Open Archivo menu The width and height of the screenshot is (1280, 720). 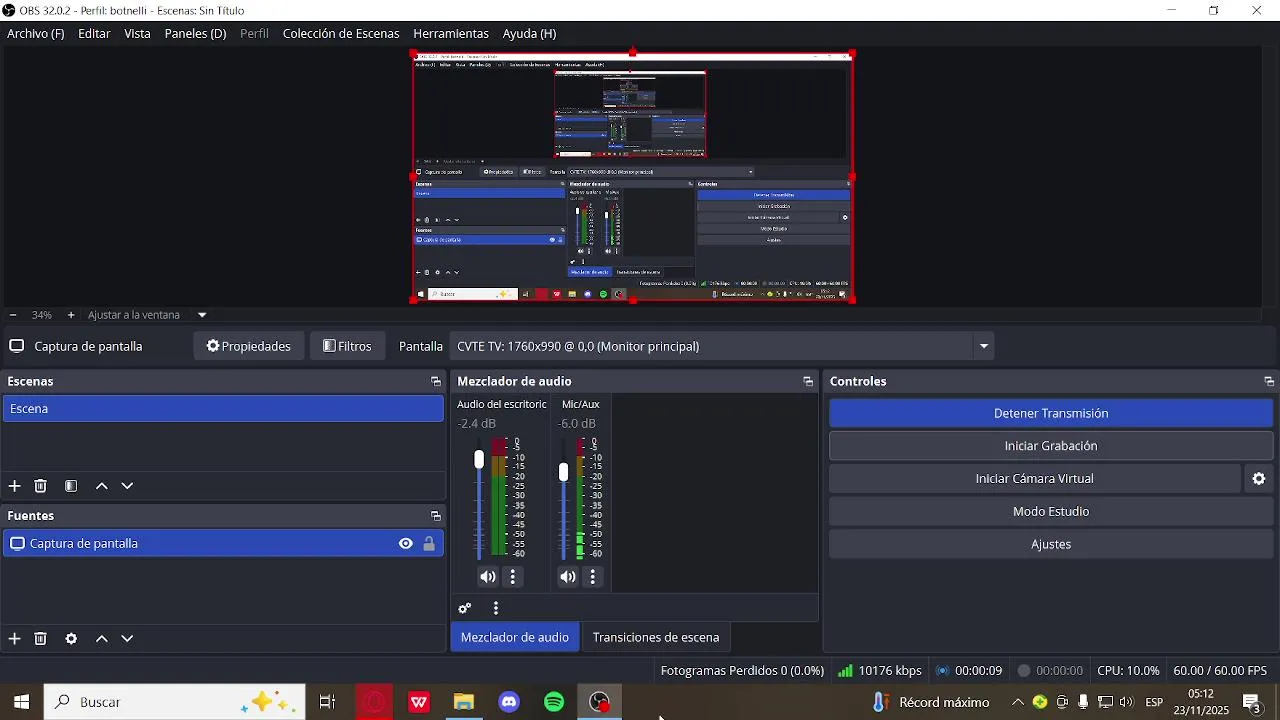(x=36, y=33)
